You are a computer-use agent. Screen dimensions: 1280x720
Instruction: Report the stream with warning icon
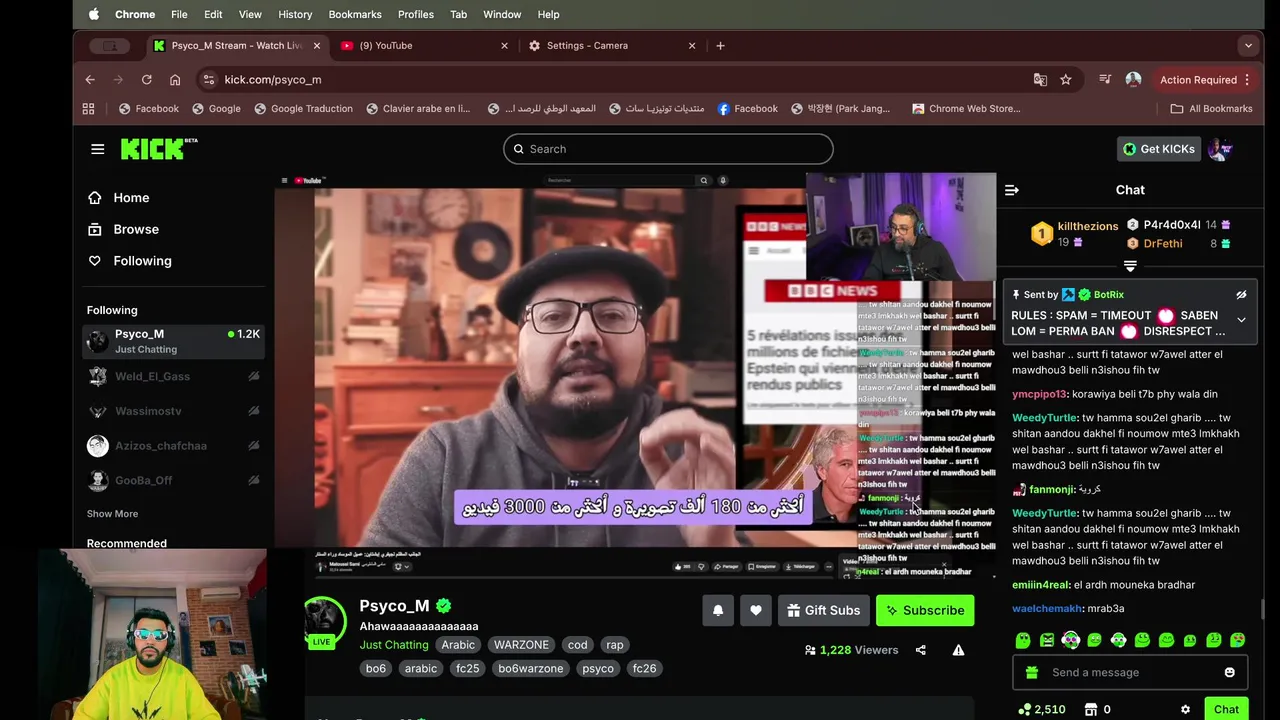pos(958,650)
